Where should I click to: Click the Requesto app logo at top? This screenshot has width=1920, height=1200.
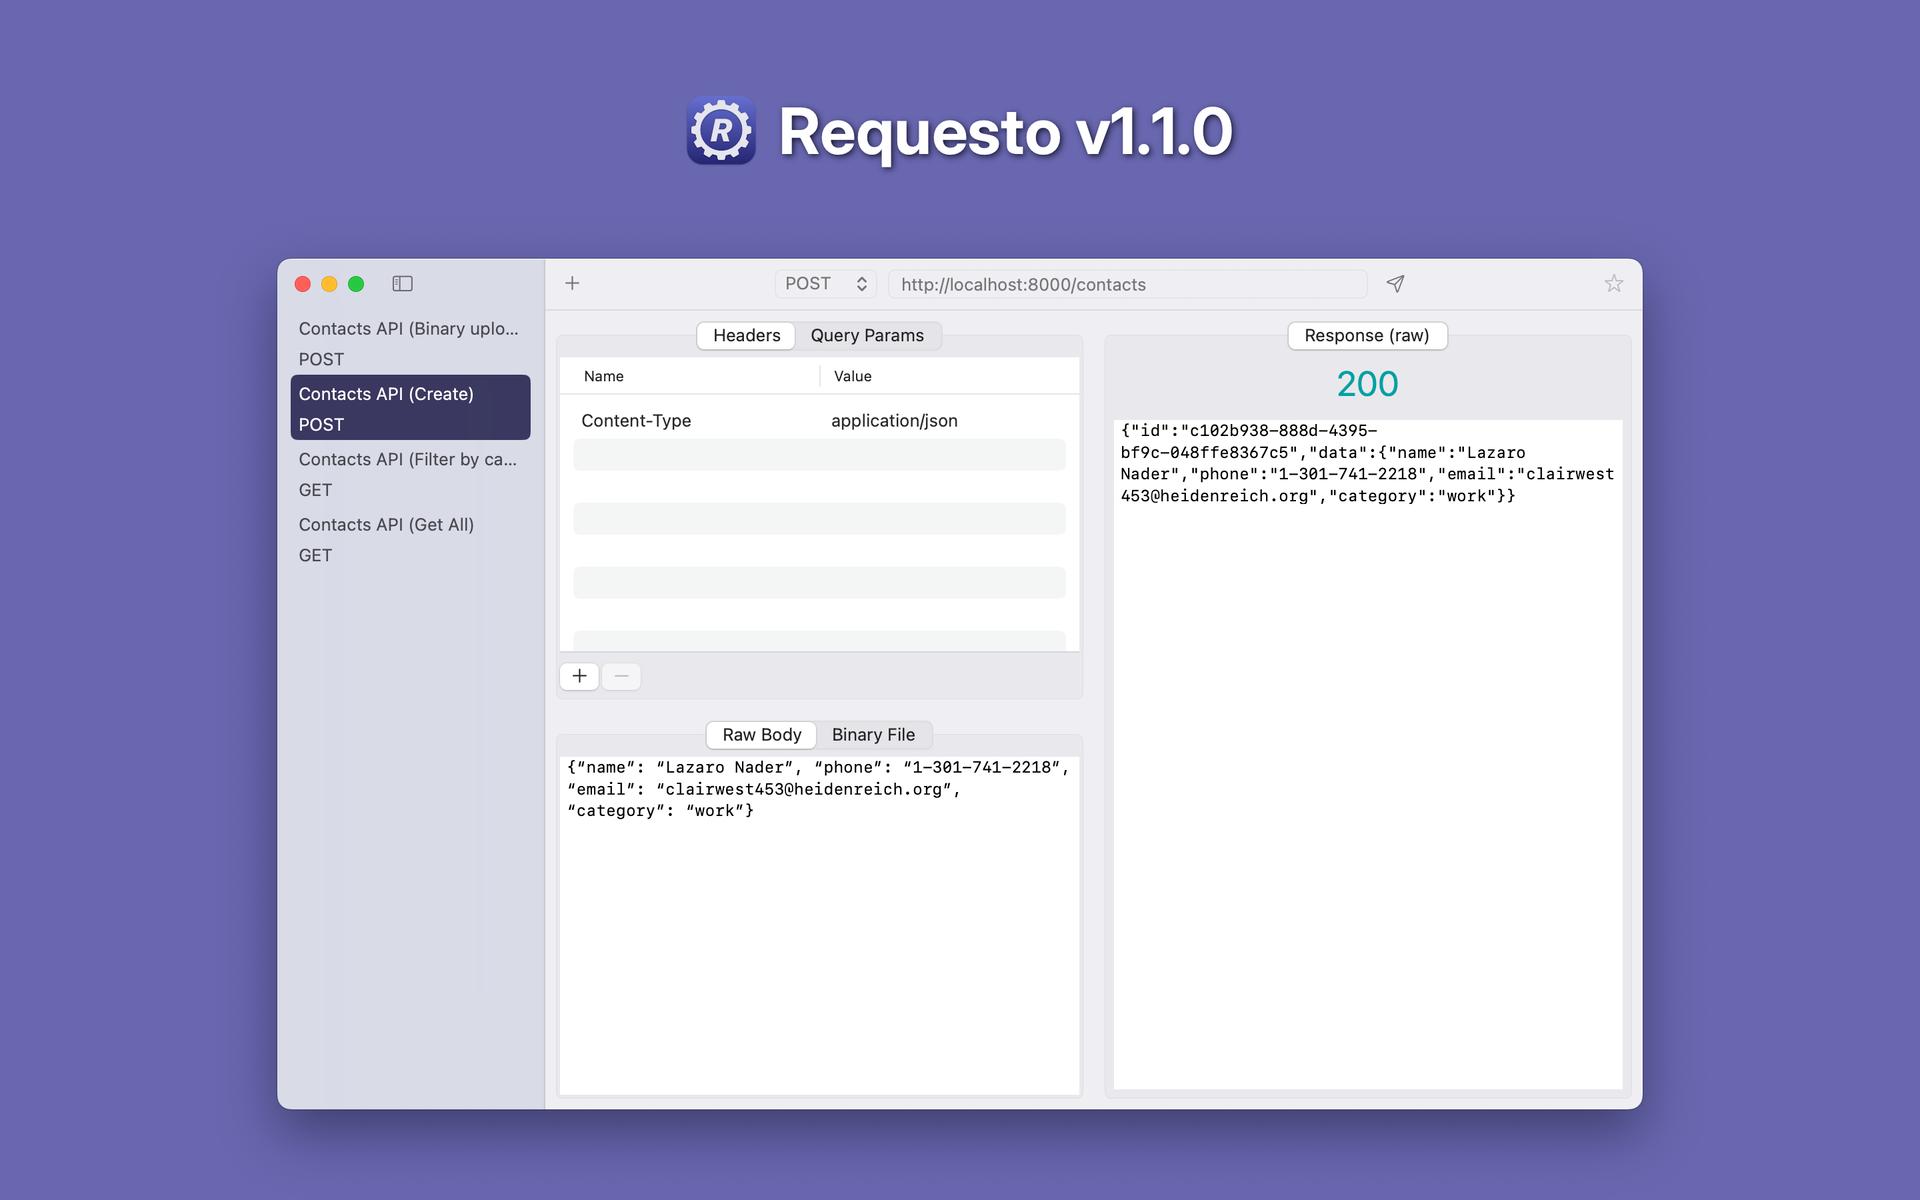[722, 132]
